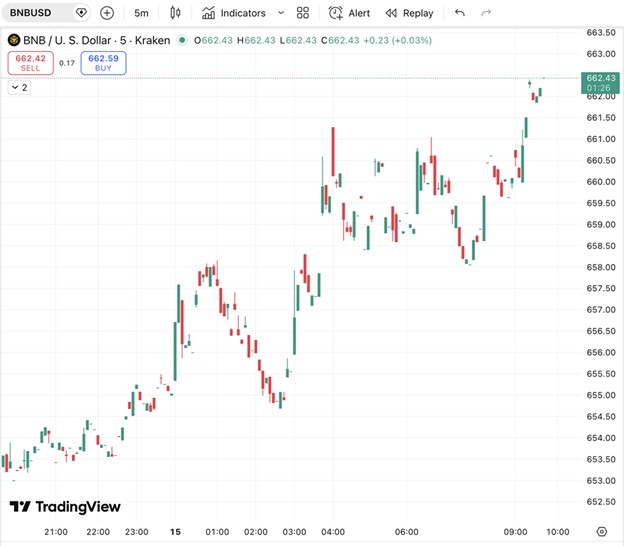Open the 5m time interval dropdown

coord(141,13)
